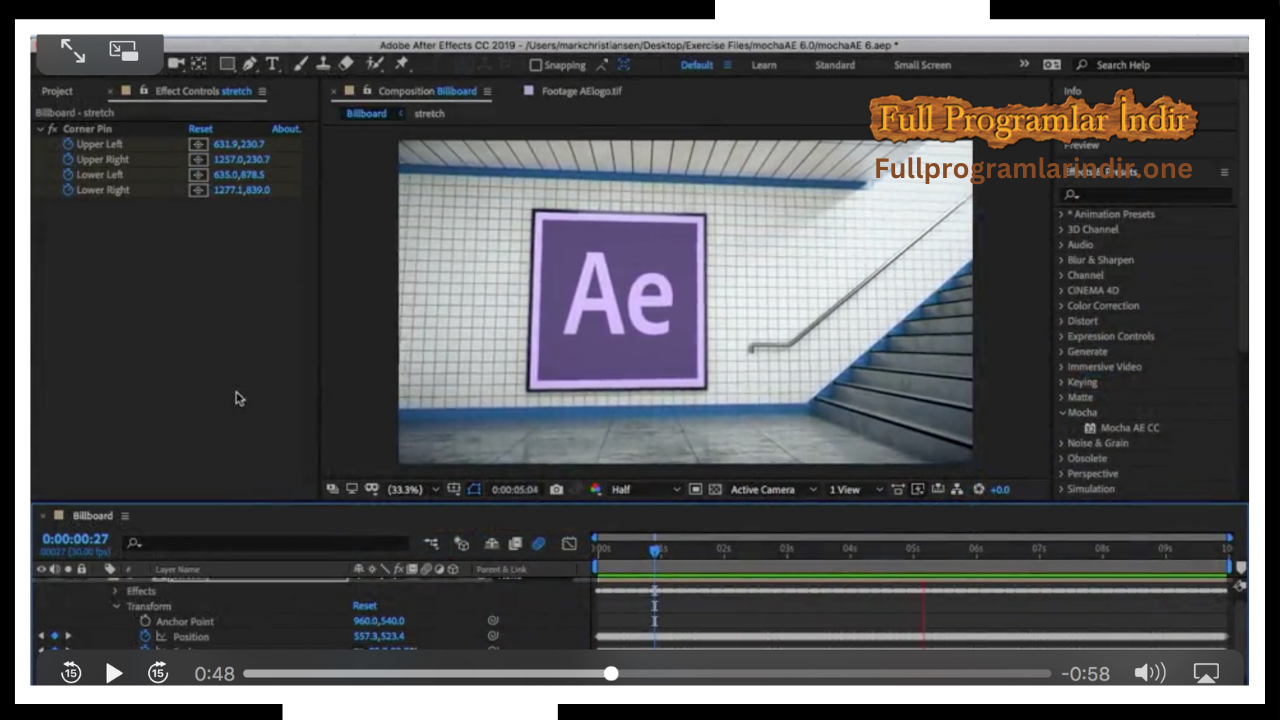
Task: Switch to the Project panel tab
Action: click(x=57, y=91)
